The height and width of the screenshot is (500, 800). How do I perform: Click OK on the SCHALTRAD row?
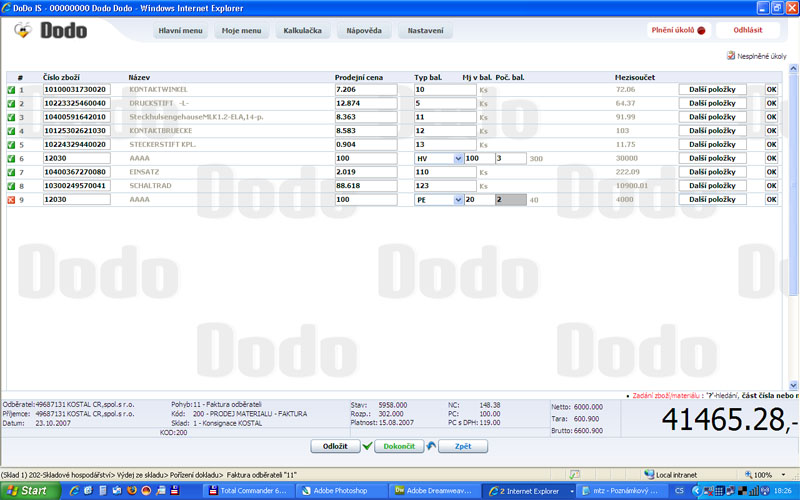[x=771, y=186]
